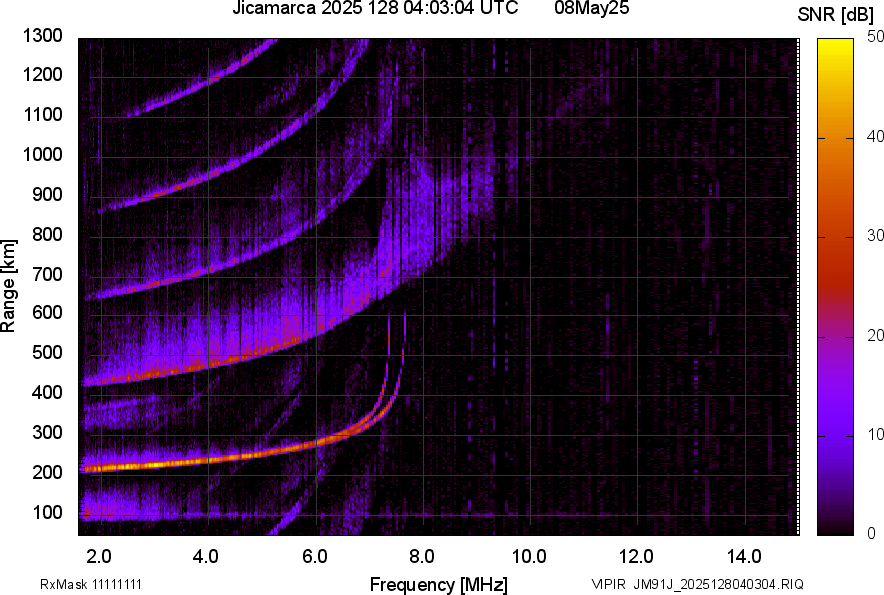The height and width of the screenshot is (595, 884).
Task: Click the range tick label '800'
Action: pyautogui.click(x=47, y=234)
